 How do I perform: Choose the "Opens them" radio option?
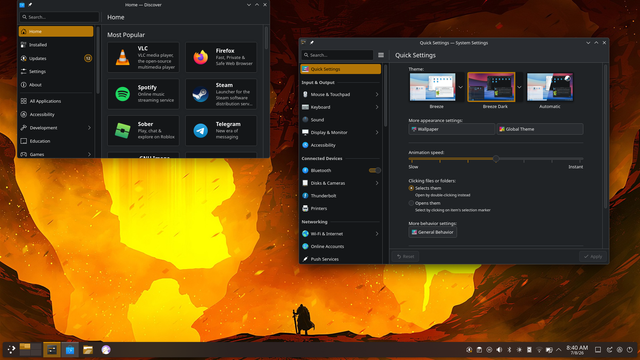411,203
